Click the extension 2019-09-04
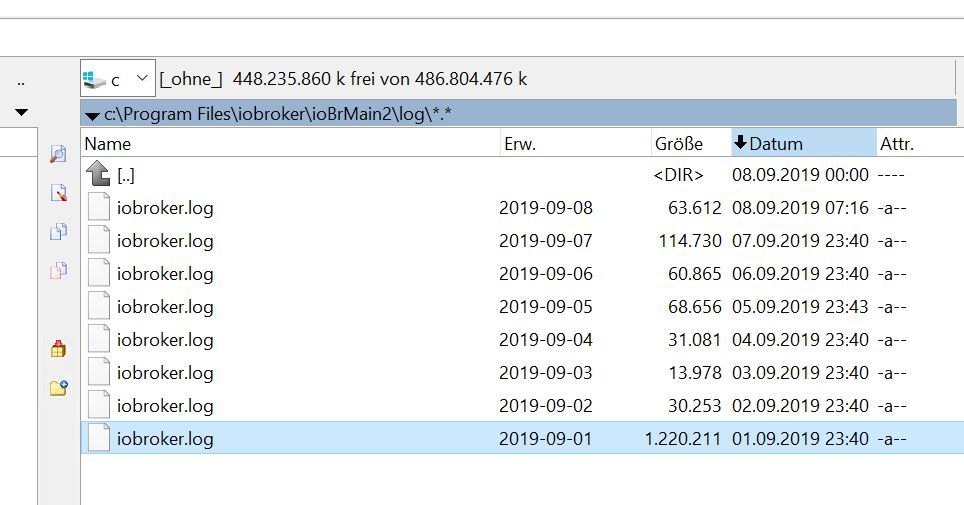 [x=546, y=340]
